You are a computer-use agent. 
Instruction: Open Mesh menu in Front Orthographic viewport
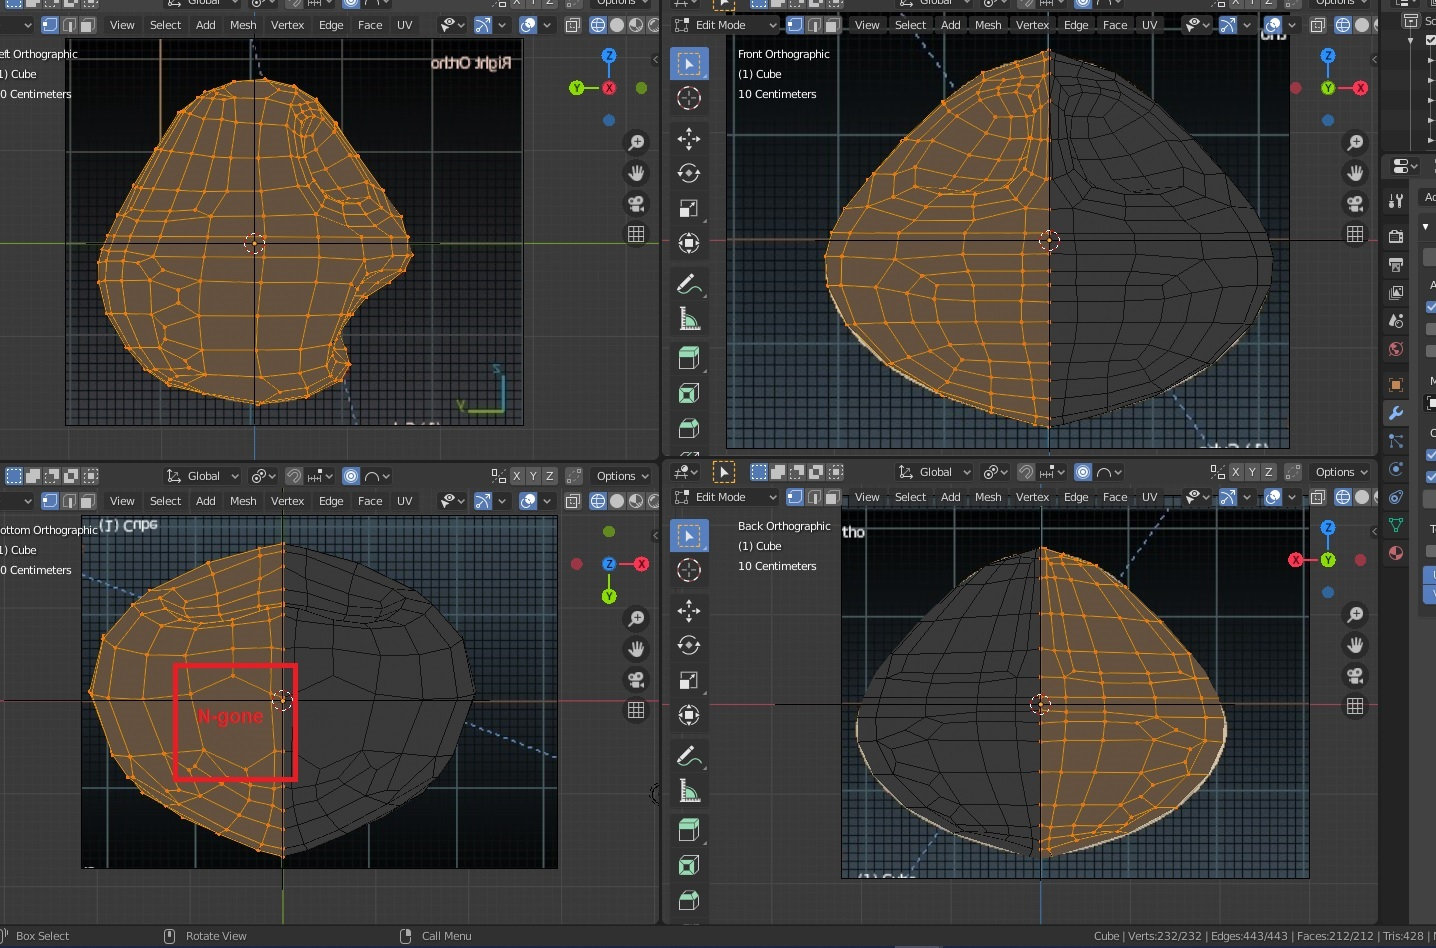988,25
